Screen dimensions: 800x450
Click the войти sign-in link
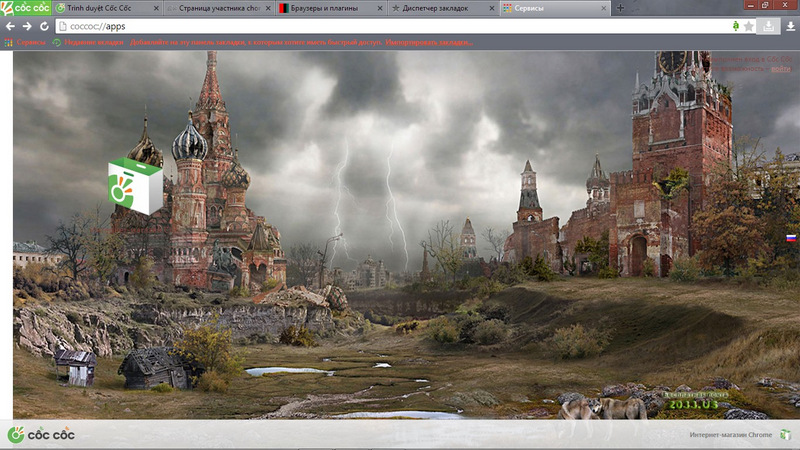click(x=781, y=68)
